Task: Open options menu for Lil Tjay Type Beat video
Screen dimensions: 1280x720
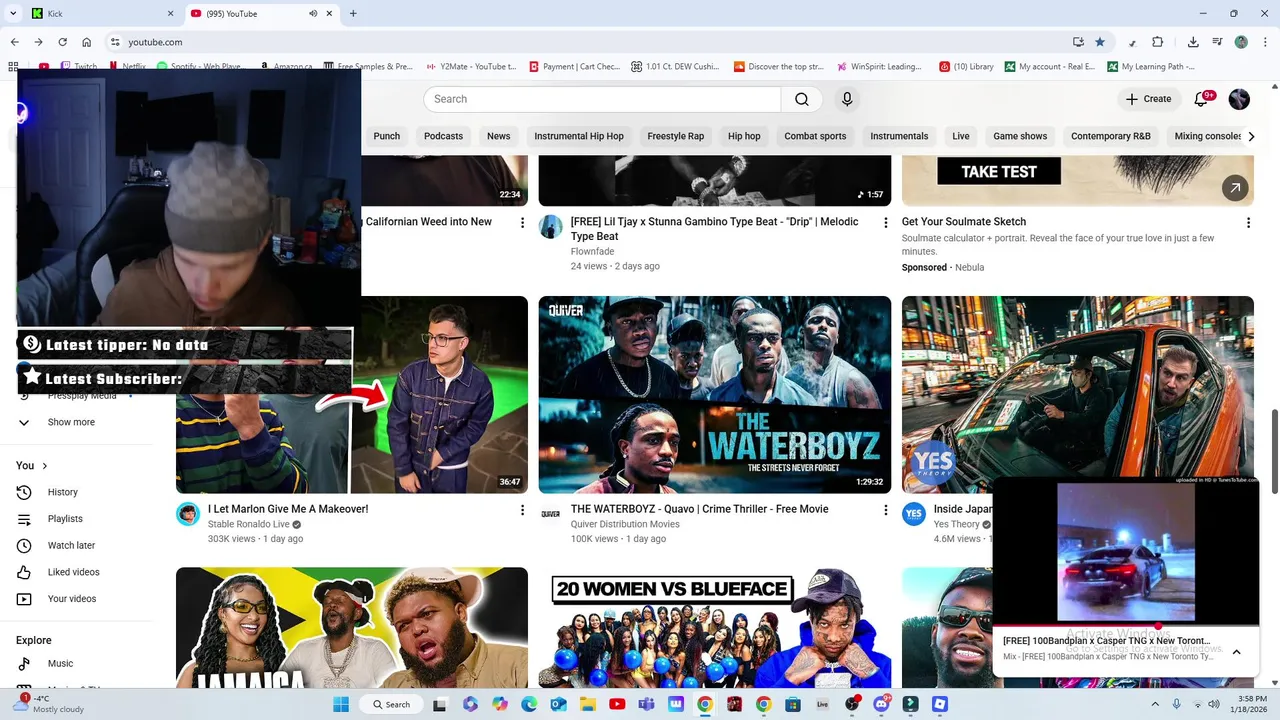Action: tap(885, 223)
